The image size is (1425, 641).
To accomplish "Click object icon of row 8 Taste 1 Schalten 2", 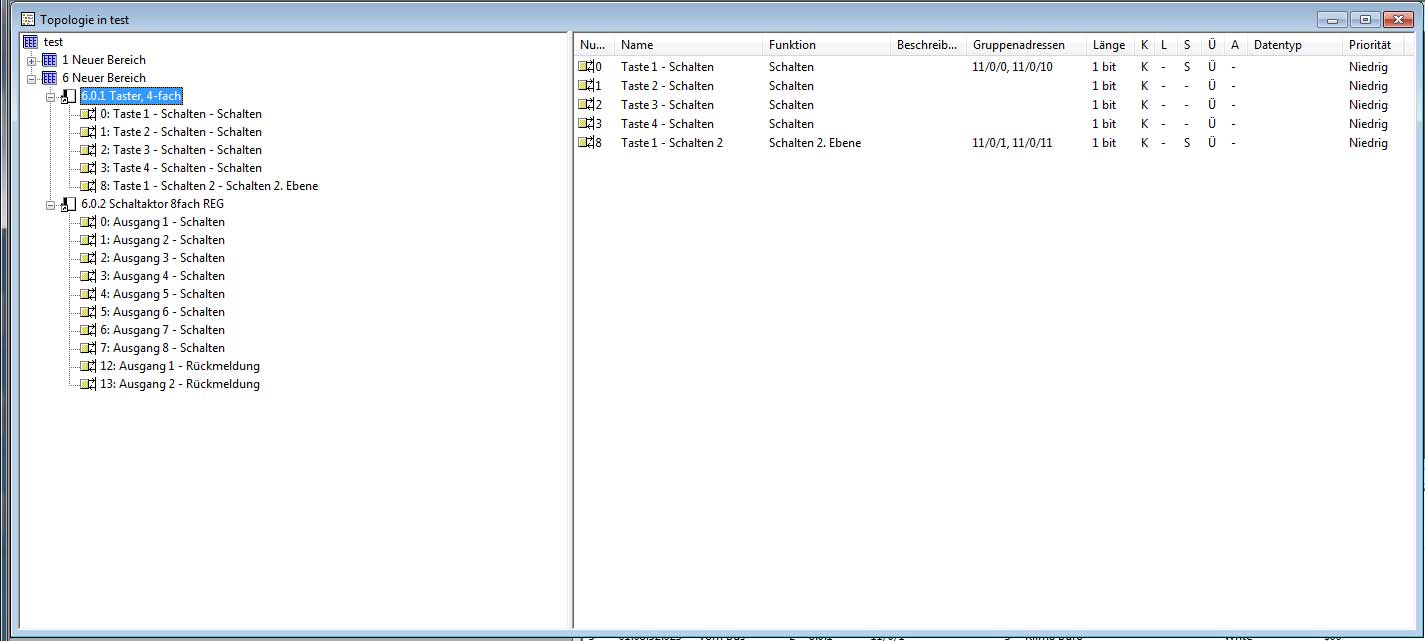I will coord(586,143).
